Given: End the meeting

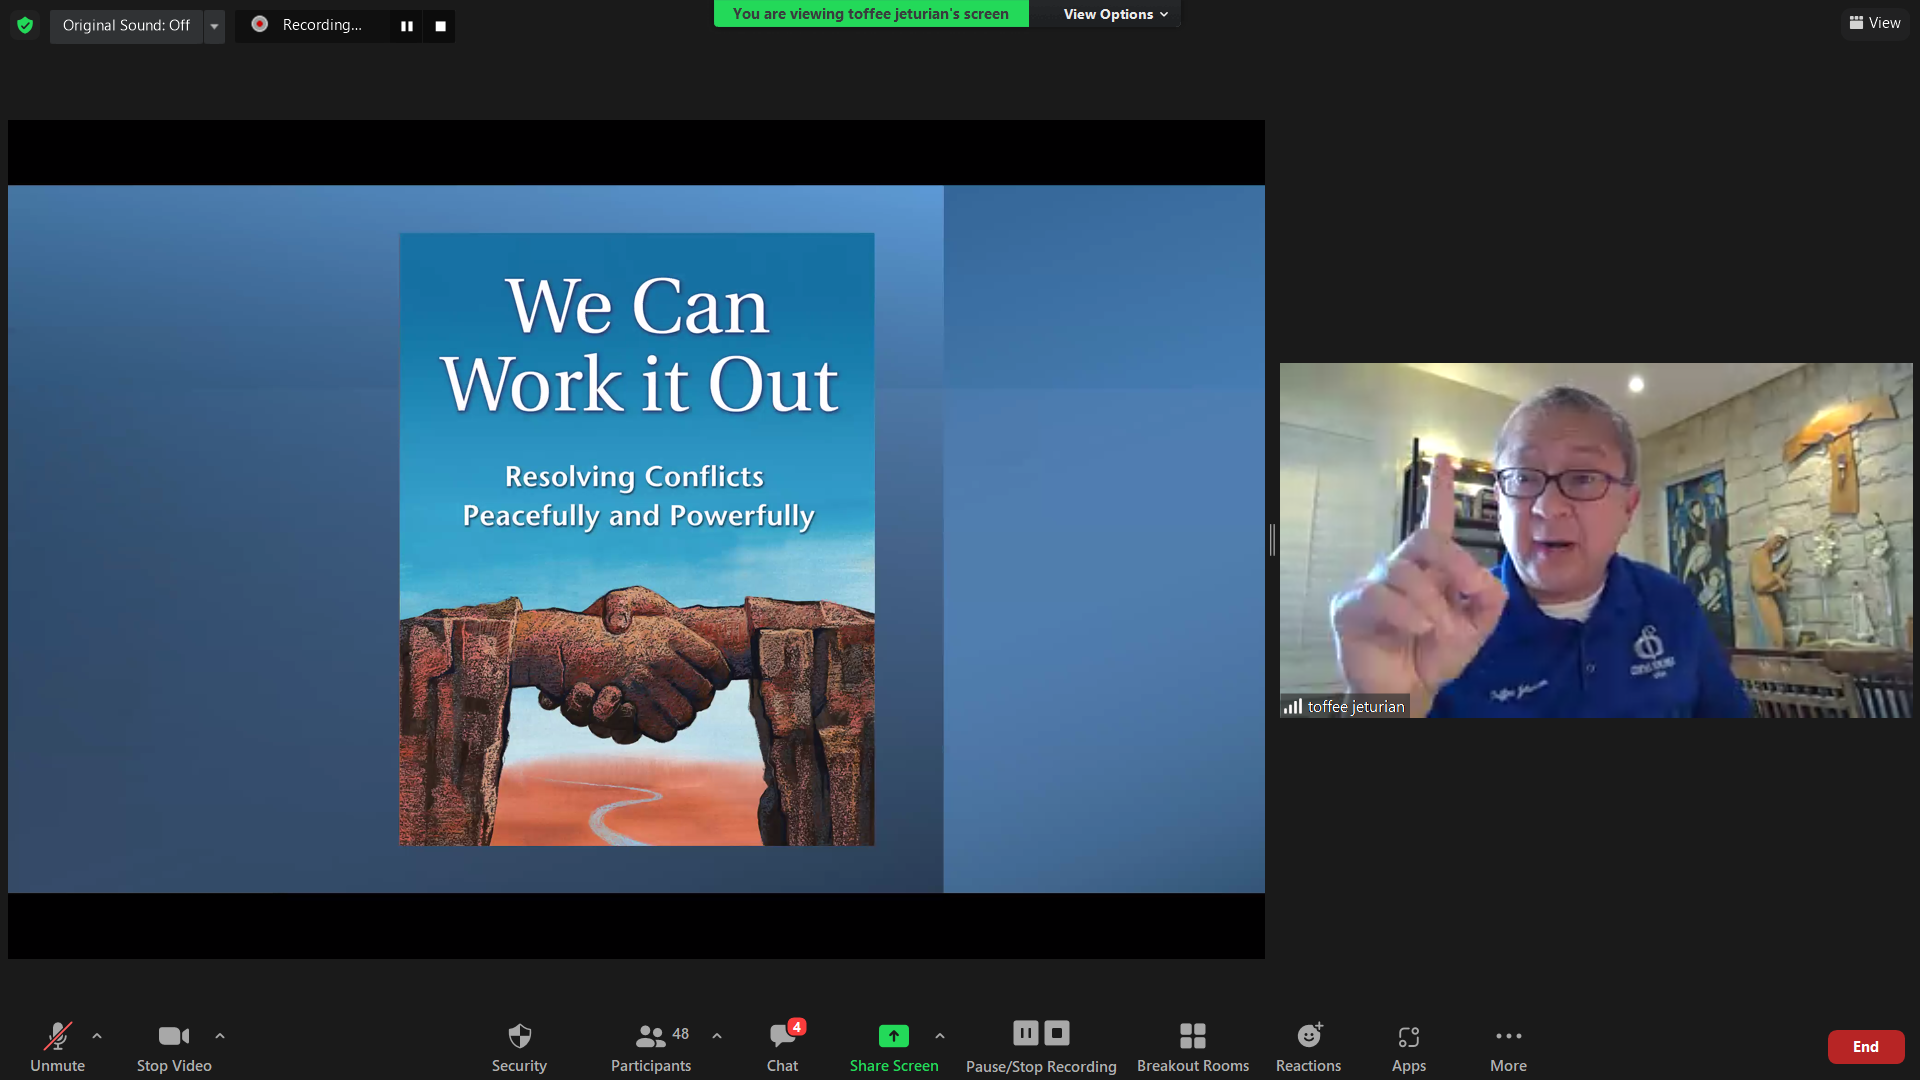Looking at the screenshot, I should 1866,1047.
